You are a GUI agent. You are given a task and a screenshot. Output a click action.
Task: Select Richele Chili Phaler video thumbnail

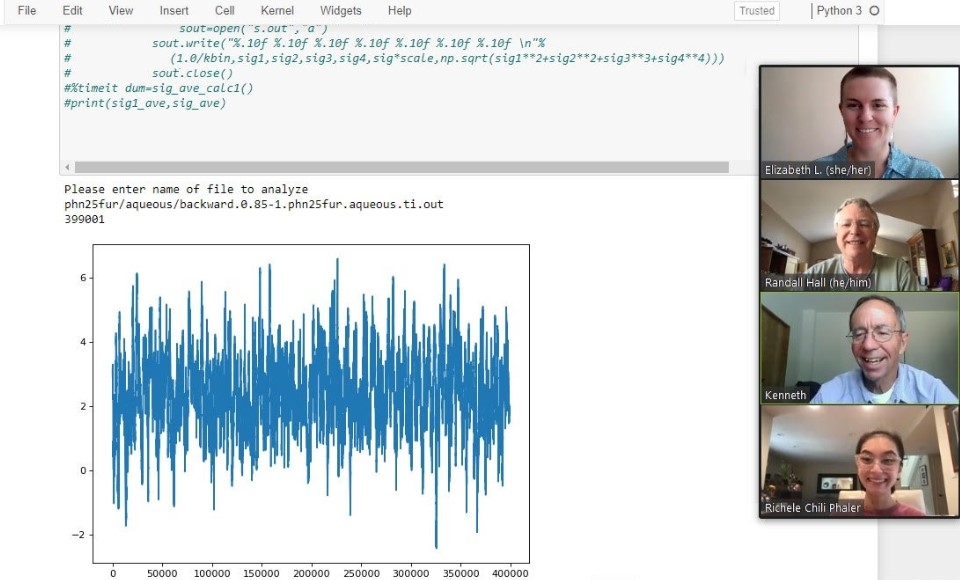coord(859,460)
